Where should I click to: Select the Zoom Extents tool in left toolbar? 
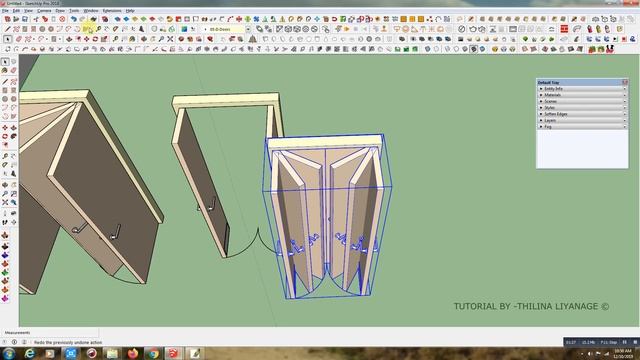pyautogui.click(x=5, y=202)
